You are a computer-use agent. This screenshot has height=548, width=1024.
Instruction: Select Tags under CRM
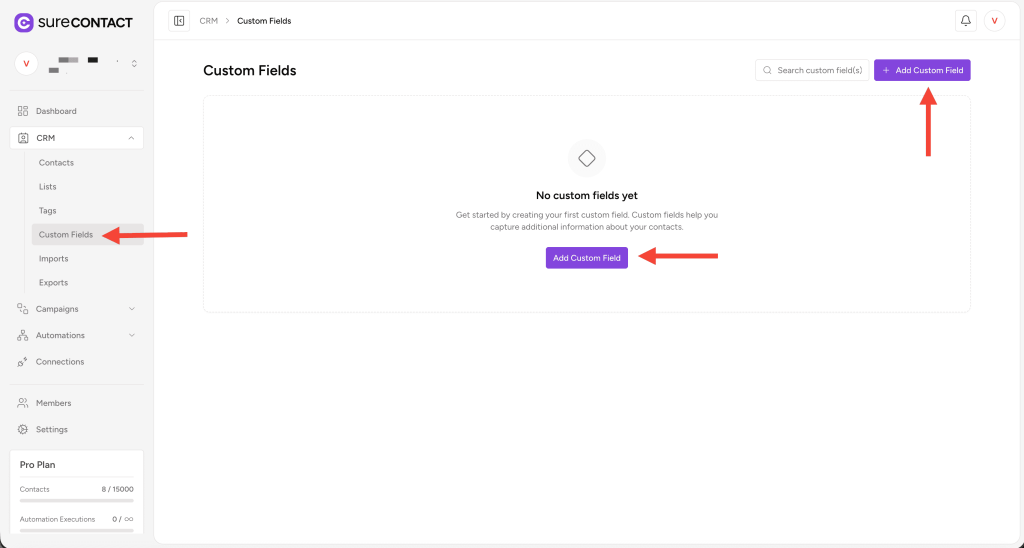coord(48,211)
